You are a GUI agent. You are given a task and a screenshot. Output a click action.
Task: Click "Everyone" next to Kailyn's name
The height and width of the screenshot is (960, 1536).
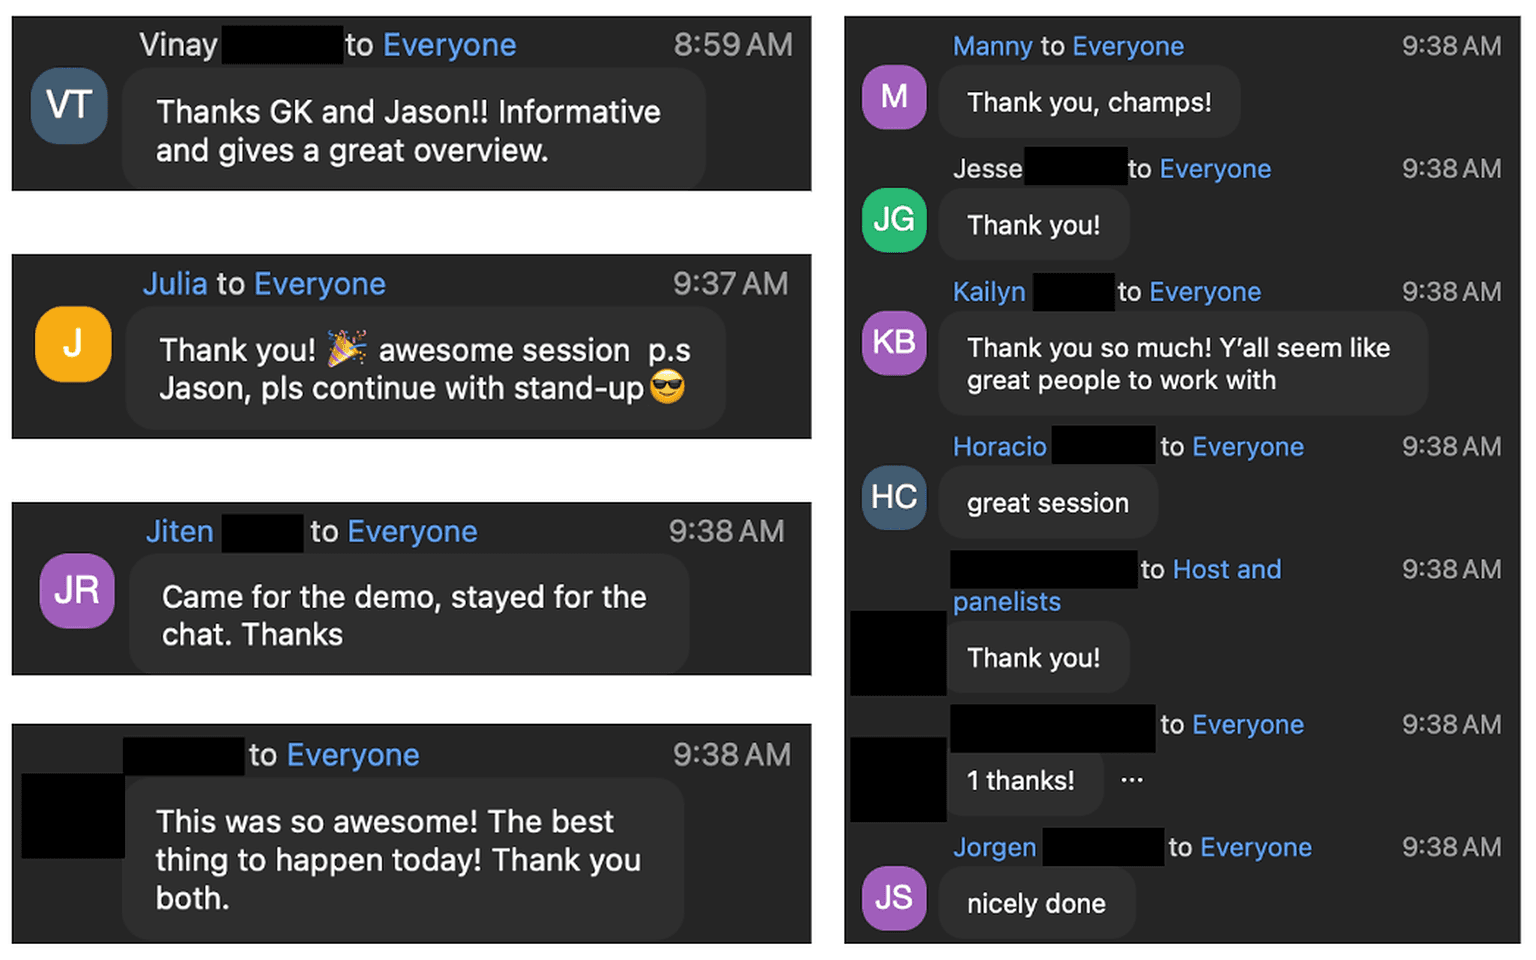click(x=1205, y=292)
